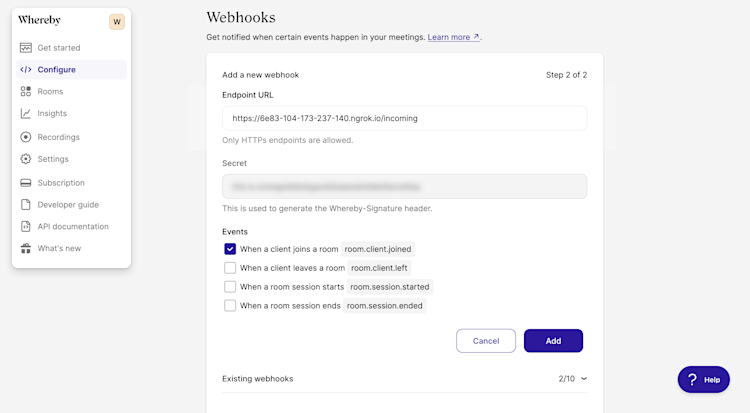The height and width of the screenshot is (413, 750).
Task: Open Settings in the sidebar
Action: [x=71, y=159]
